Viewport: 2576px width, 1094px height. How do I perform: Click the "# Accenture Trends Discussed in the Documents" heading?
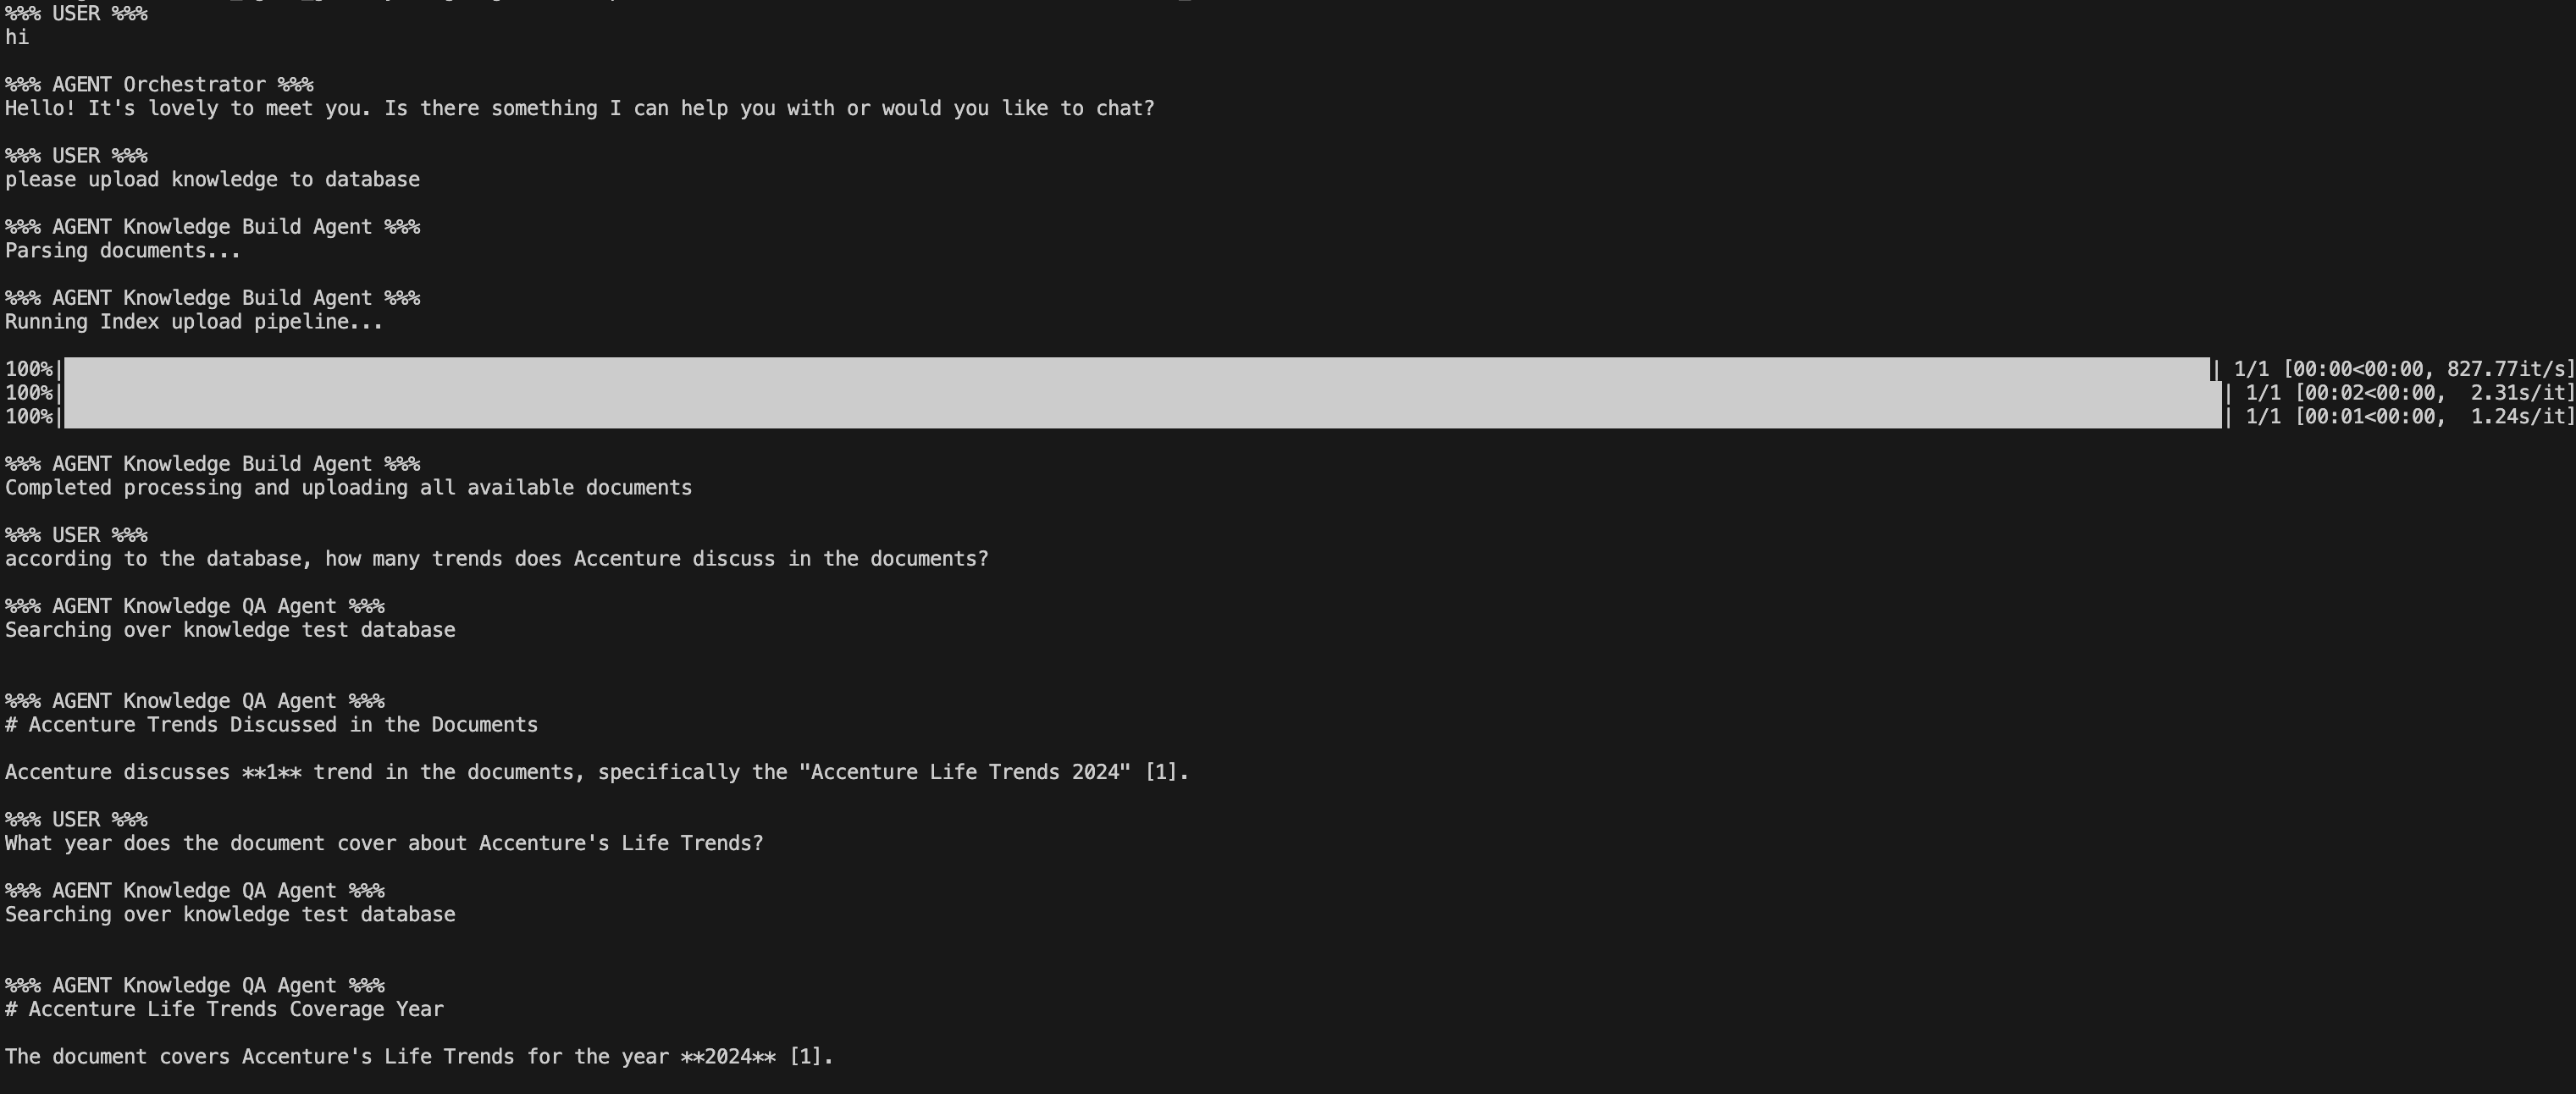point(271,725)
